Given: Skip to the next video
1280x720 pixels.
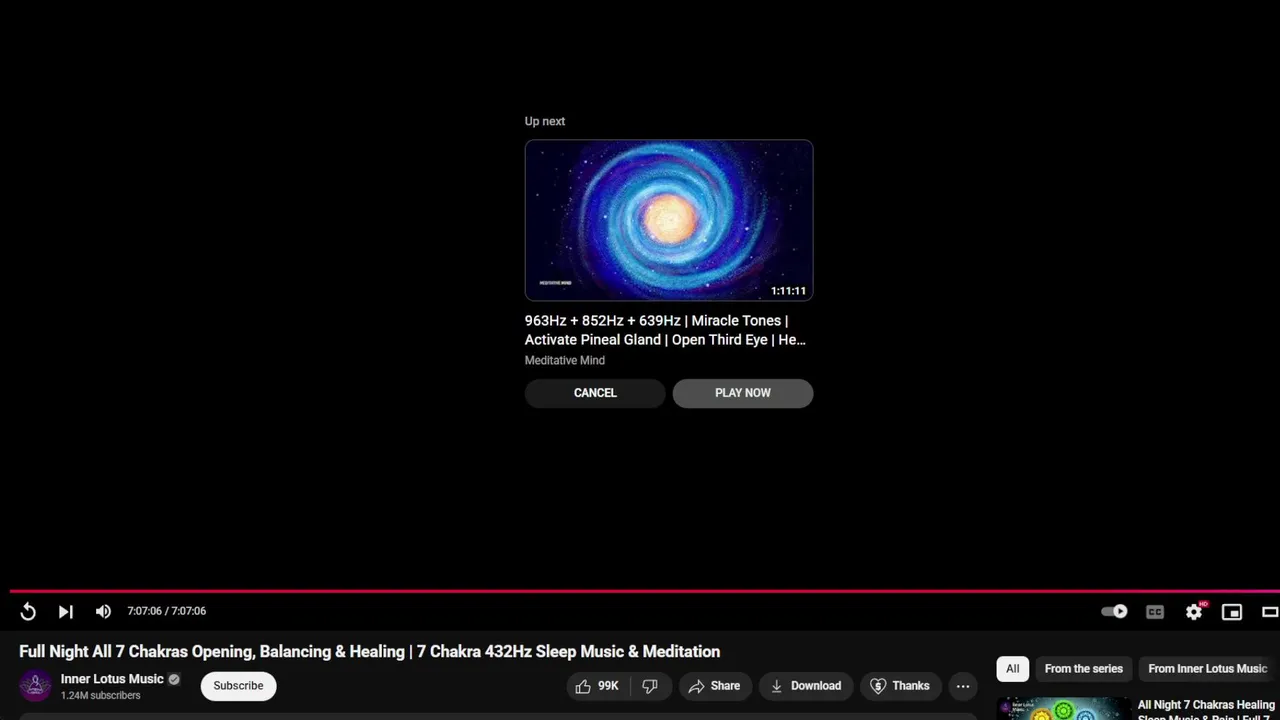Looking at the screenshot, I should 65,611.
